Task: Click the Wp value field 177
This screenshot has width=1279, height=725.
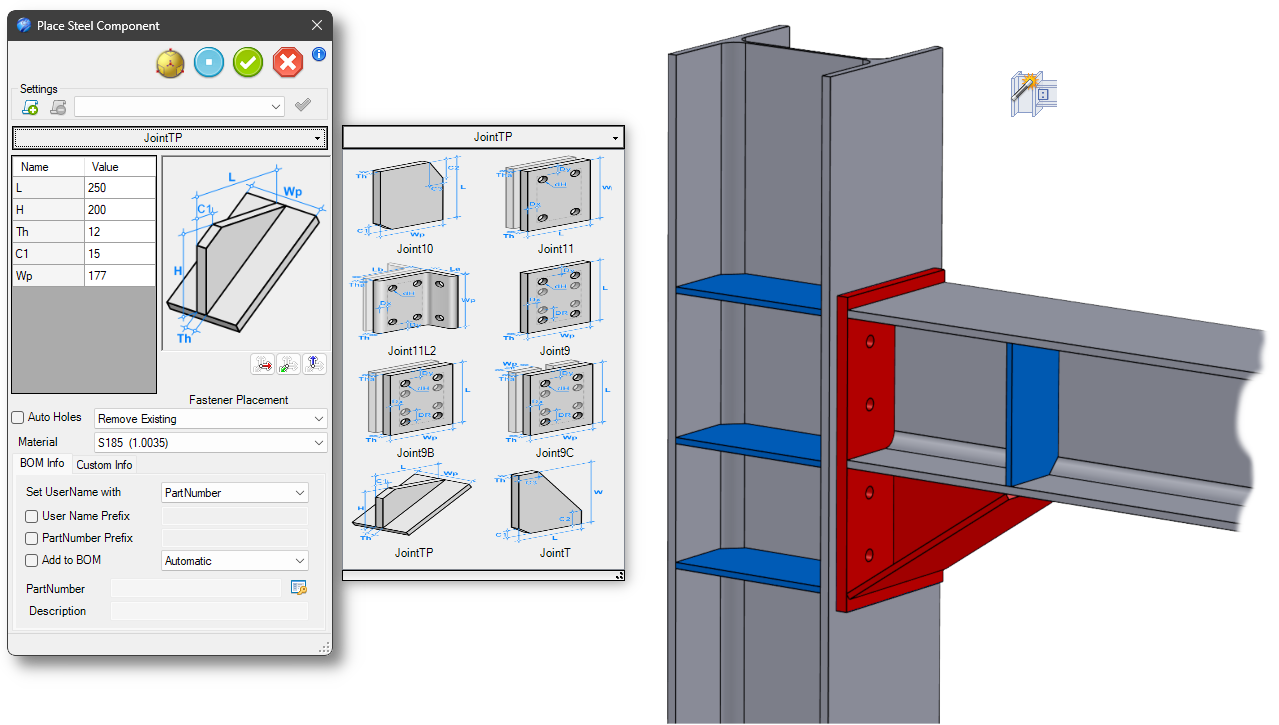Action: tap(120, 276)
